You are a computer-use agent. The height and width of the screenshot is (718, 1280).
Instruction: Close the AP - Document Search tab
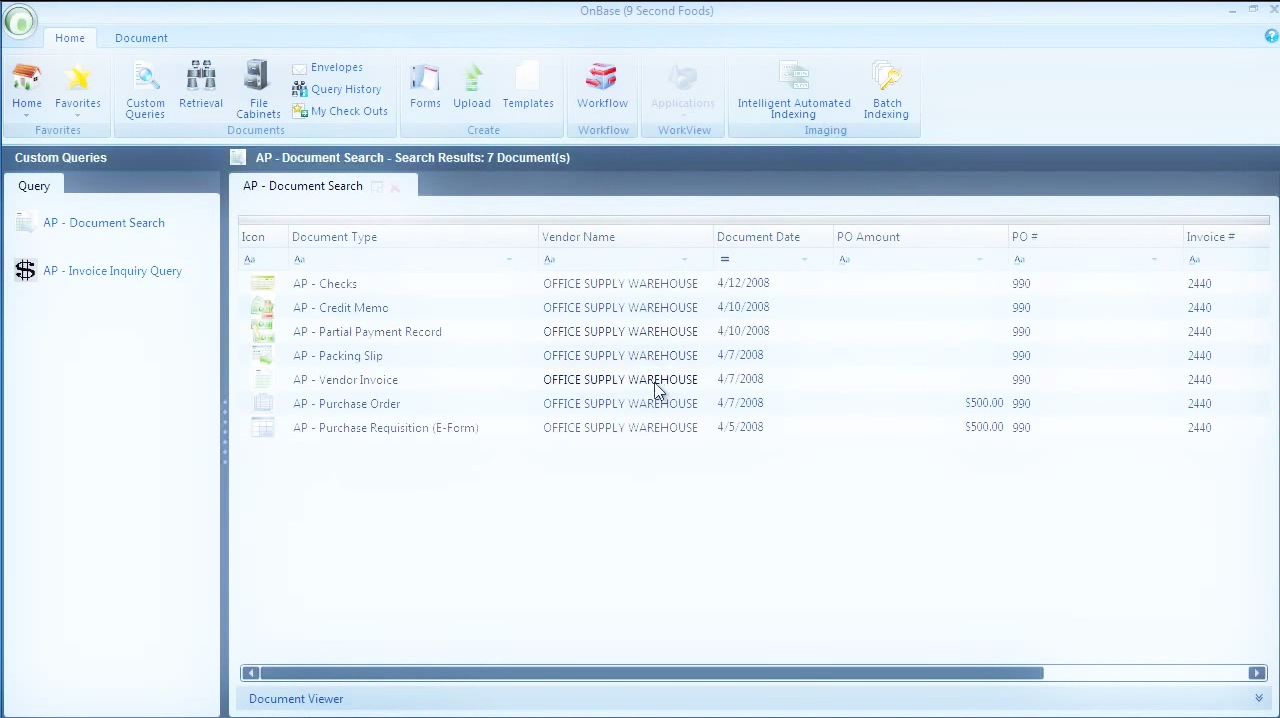click(395, 187)
